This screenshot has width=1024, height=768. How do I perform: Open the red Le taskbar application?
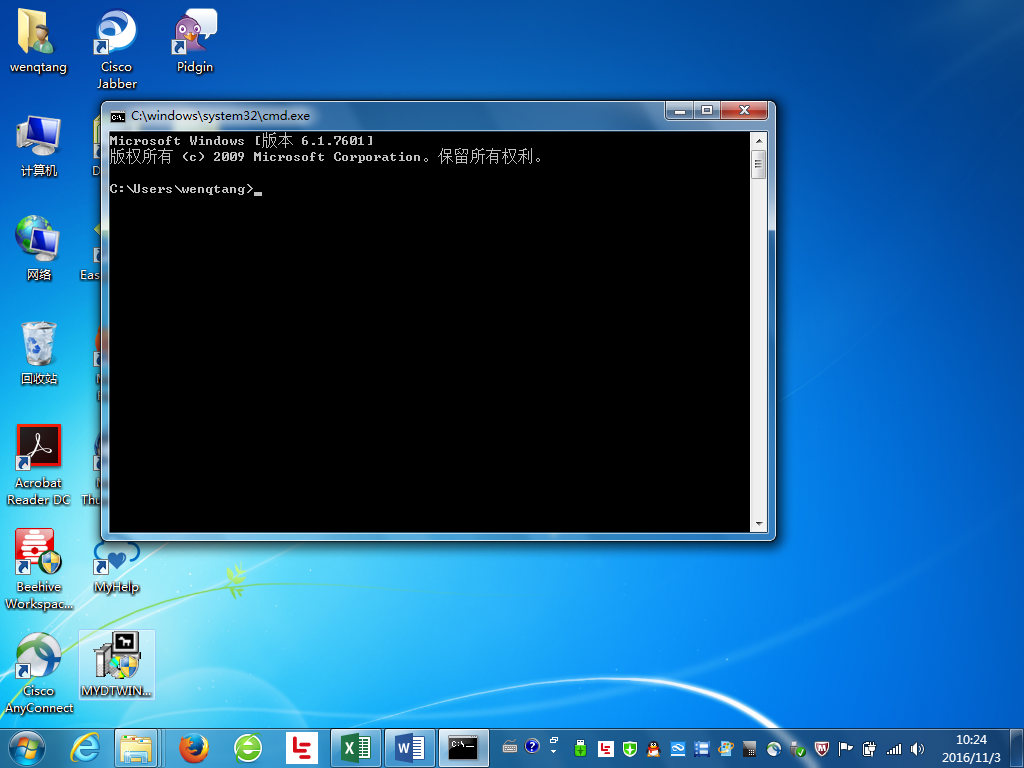tap(302, 748)
